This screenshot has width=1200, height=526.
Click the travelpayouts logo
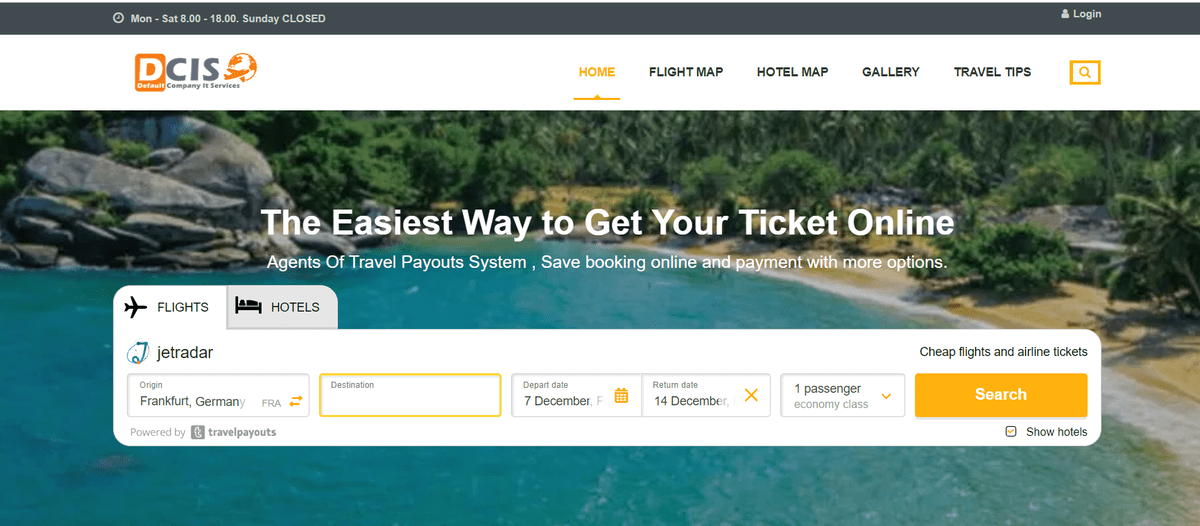click(x=233, y=432)
